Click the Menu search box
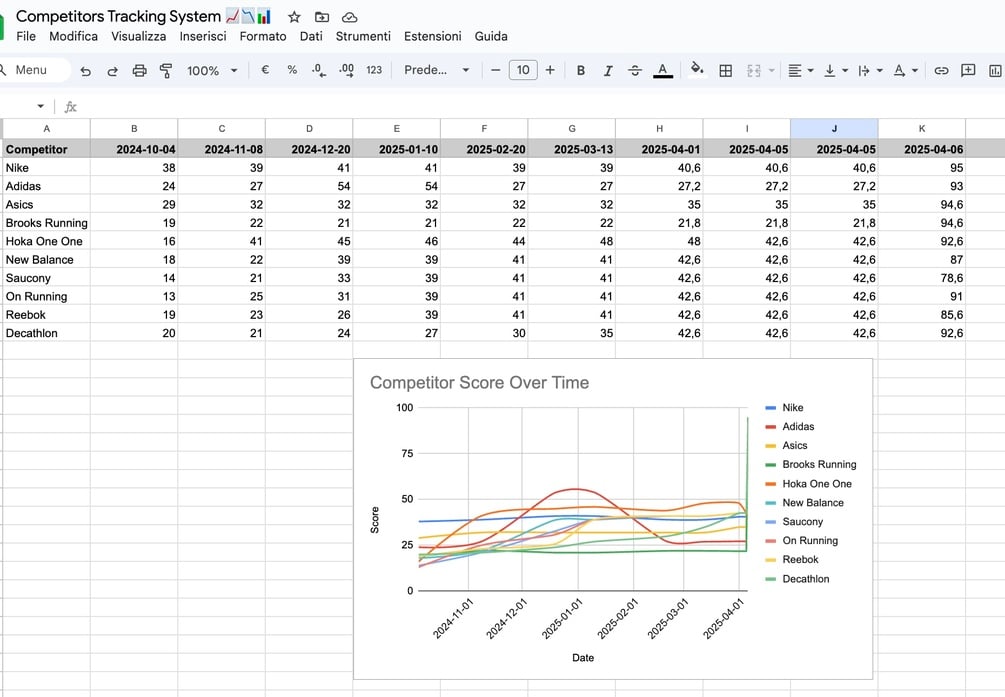This screenshot has height=697, width=1005. 34,70
